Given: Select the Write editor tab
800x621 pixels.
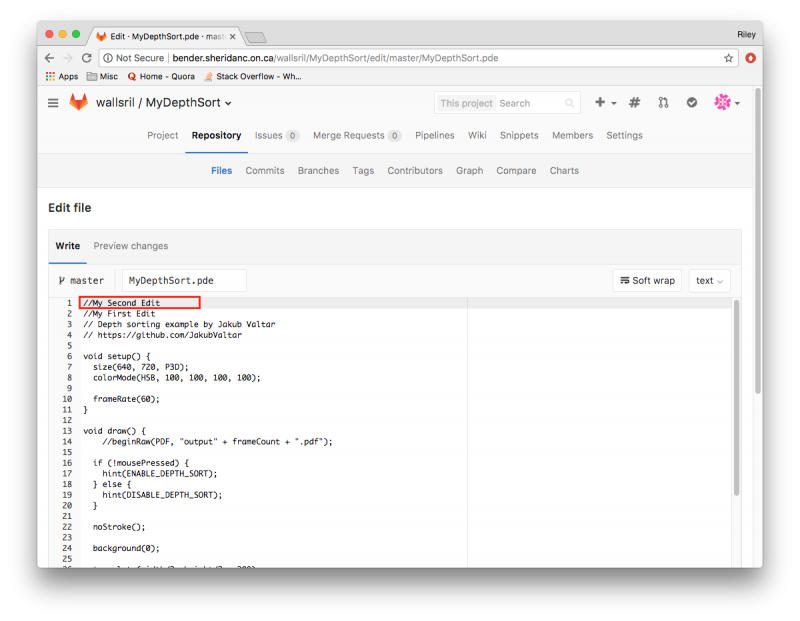Looking at the screenshot, I should pyautogui.click(x=68, y=246).
